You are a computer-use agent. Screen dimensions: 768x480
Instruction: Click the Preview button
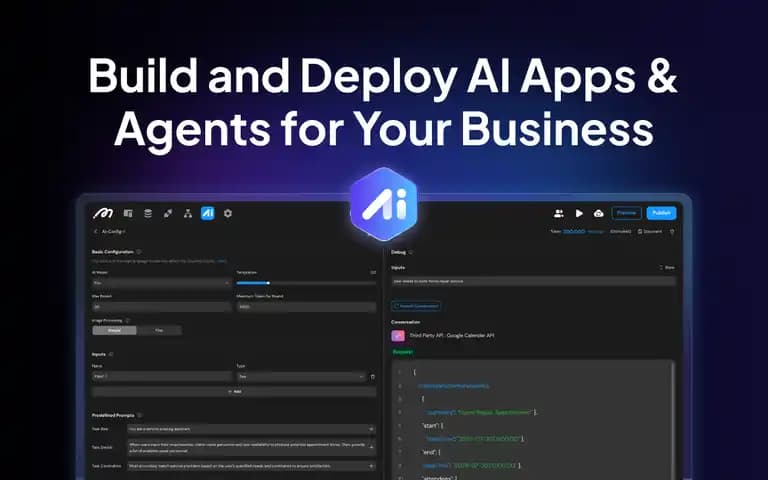click(x=626, y=213)
